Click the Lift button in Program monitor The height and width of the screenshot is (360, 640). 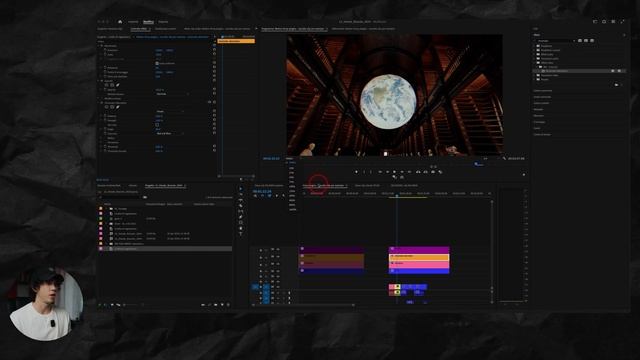coord(418,172)
